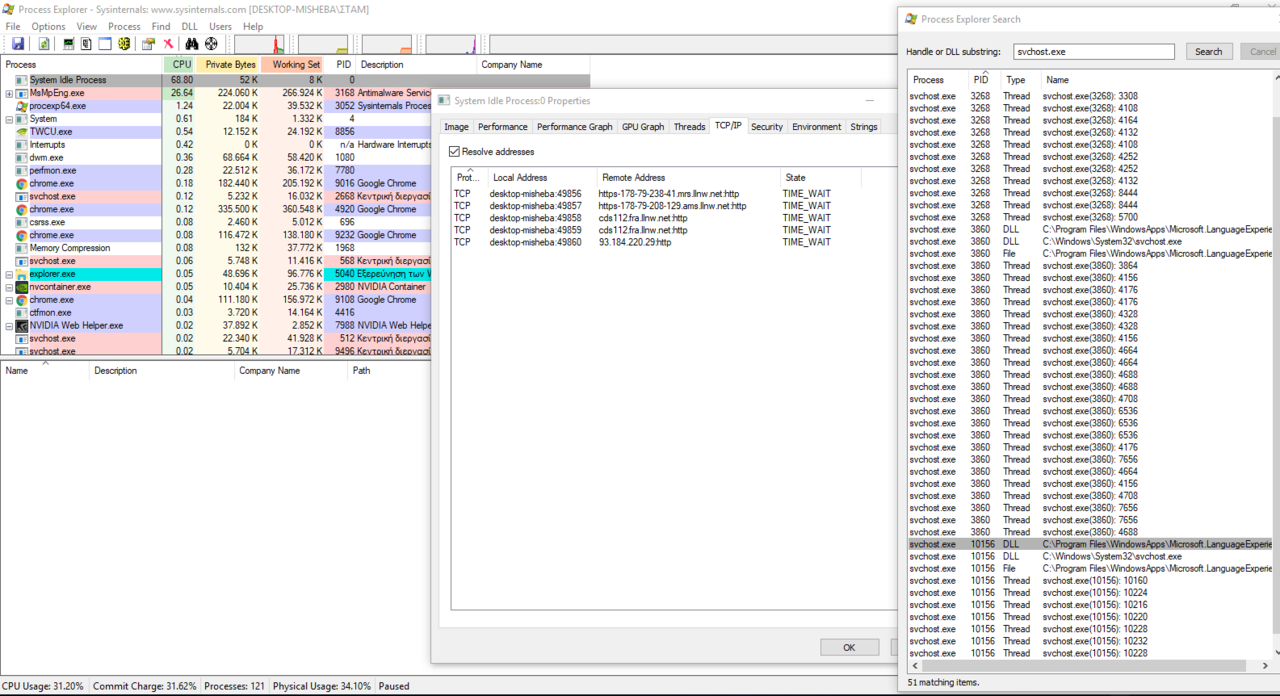Collapse the nvcontainer.exe tree node
The image size is (1280, 696).
coord(9,287)
